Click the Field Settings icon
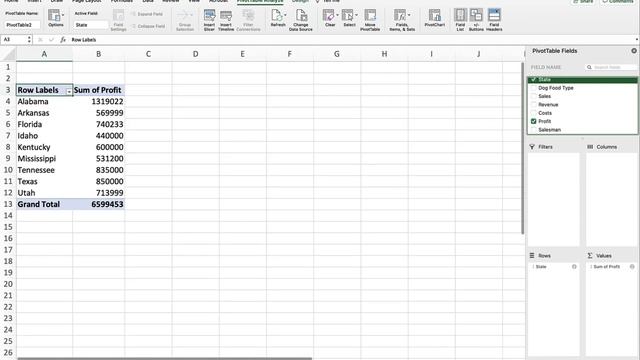 pos(118,20)
